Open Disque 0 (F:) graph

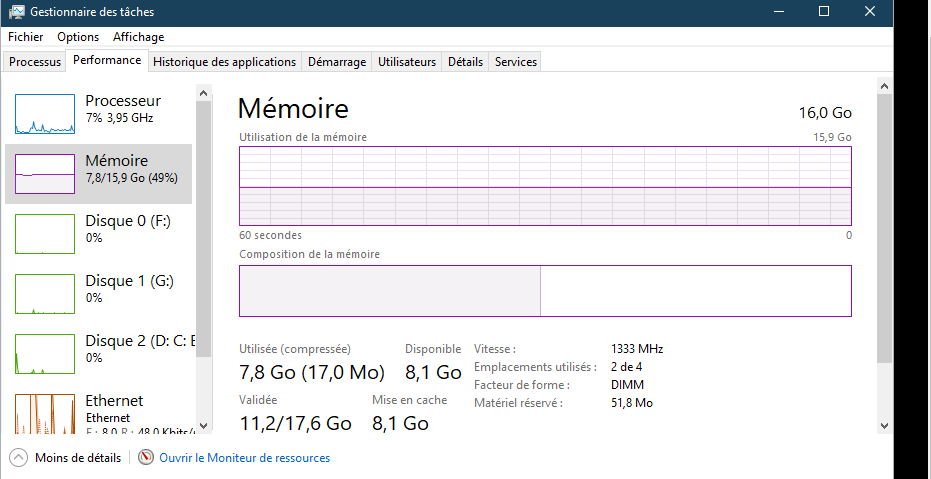(x=45, y=234)
